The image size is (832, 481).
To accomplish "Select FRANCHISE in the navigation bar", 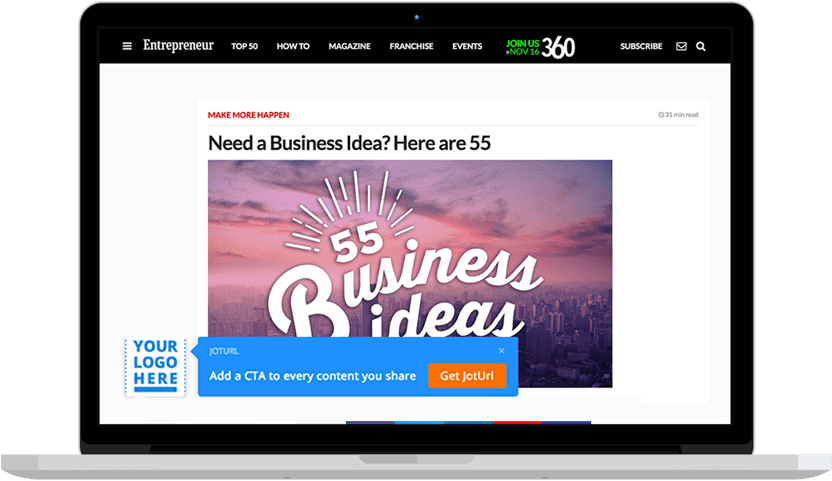I will (411, 46).
